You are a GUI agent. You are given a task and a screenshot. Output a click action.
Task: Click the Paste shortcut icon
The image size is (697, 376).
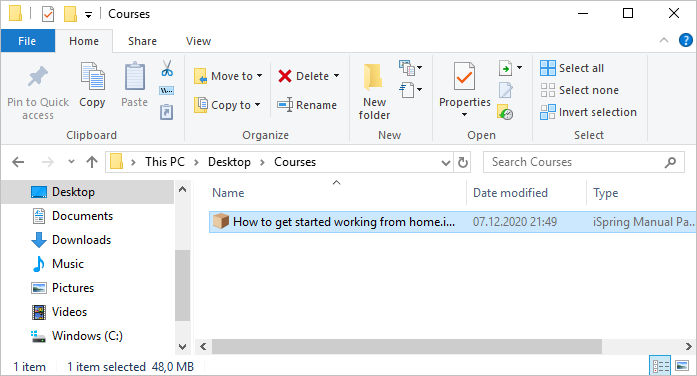[166, 112]
